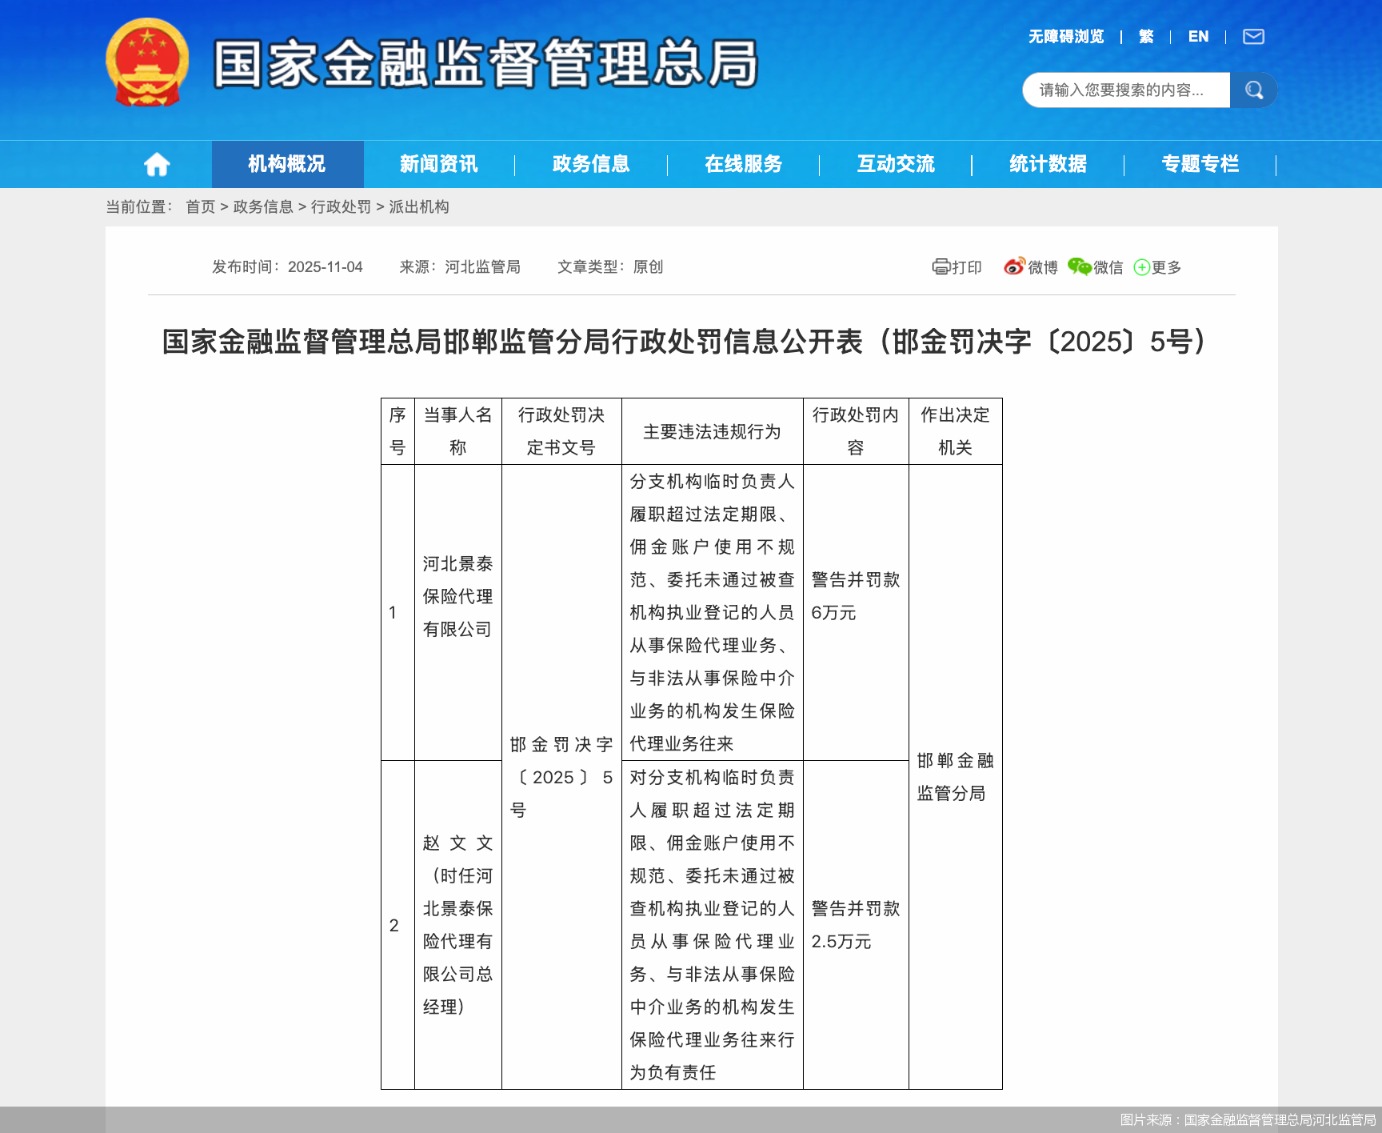Open the 新闻资讯 navigation menu
1382x1133 pixels.
coord(438,164)
